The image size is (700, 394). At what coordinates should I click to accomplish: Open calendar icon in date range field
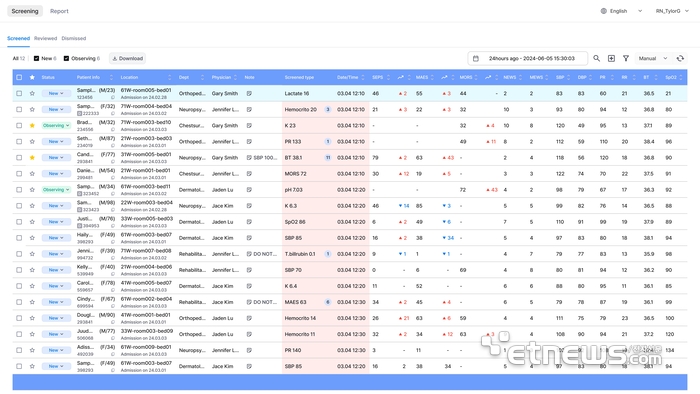coord(476,58)
